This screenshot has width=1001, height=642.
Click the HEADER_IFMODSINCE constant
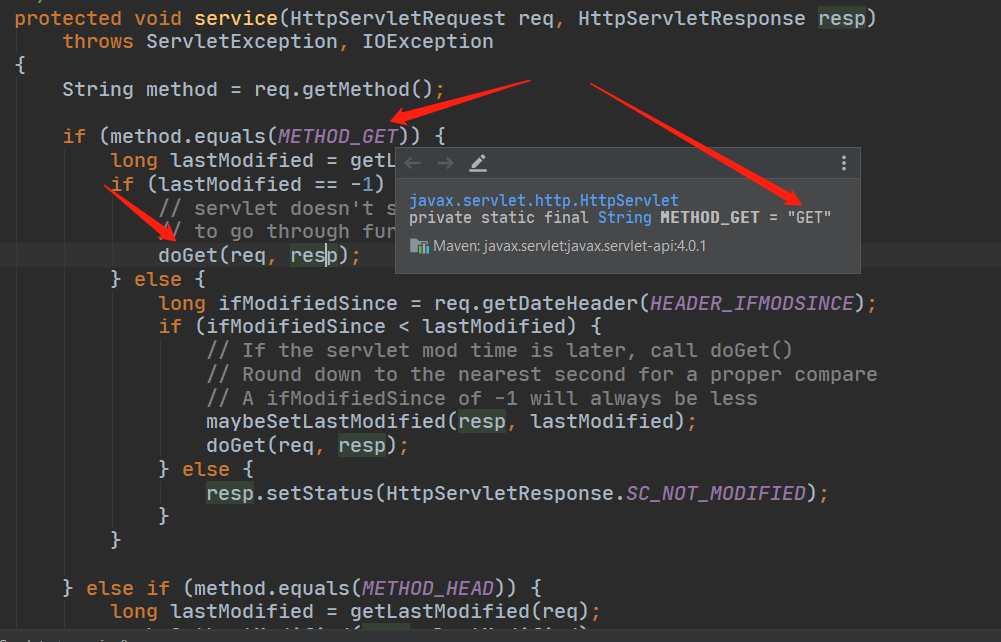click(751, 303)
